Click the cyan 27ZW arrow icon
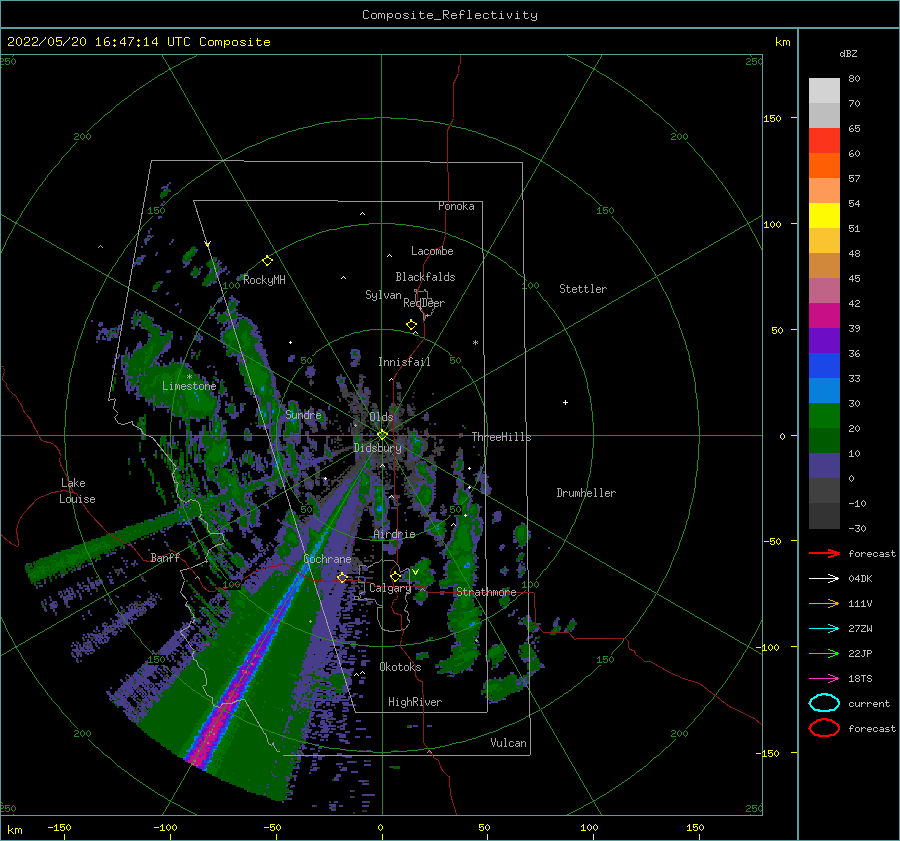 click(x=824, y=629)
